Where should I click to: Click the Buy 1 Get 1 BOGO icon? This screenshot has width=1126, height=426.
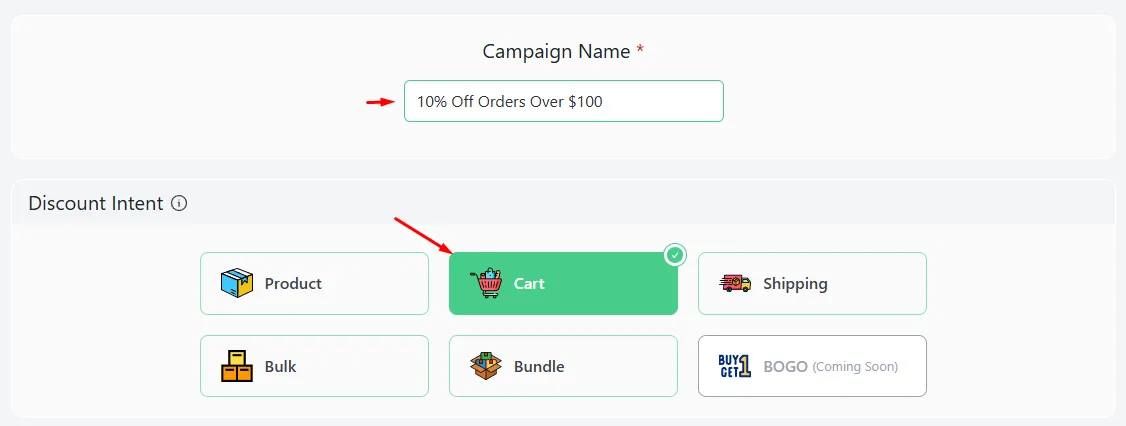click(735, 366)
